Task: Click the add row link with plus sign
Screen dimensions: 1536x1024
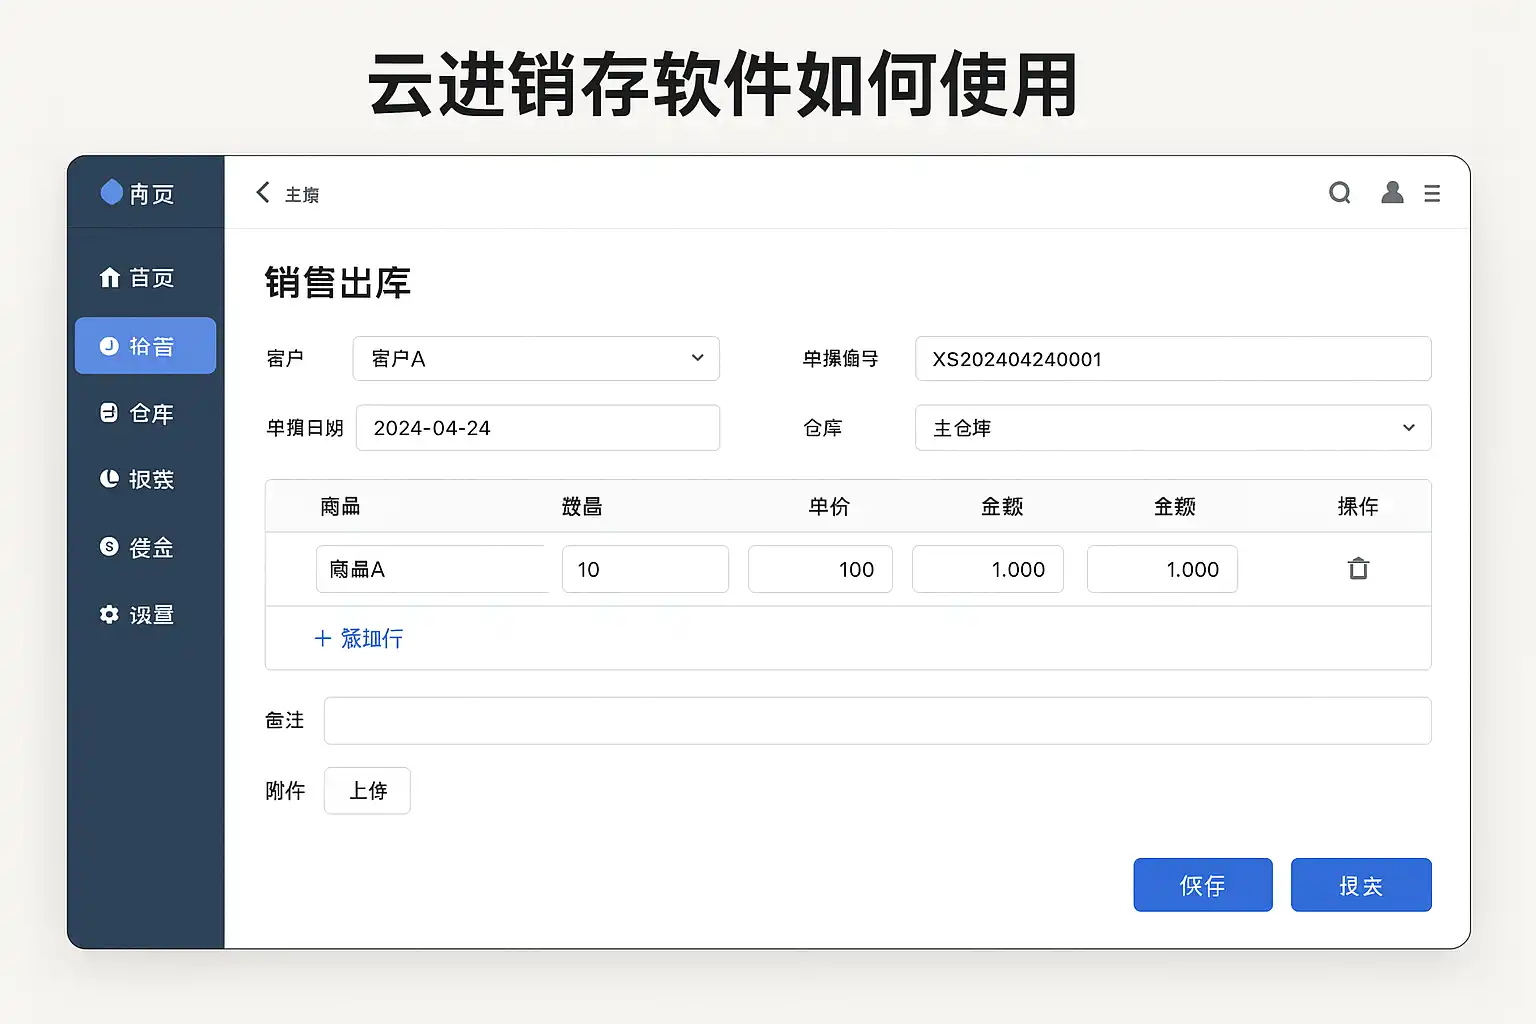Action: click(359, 638)
